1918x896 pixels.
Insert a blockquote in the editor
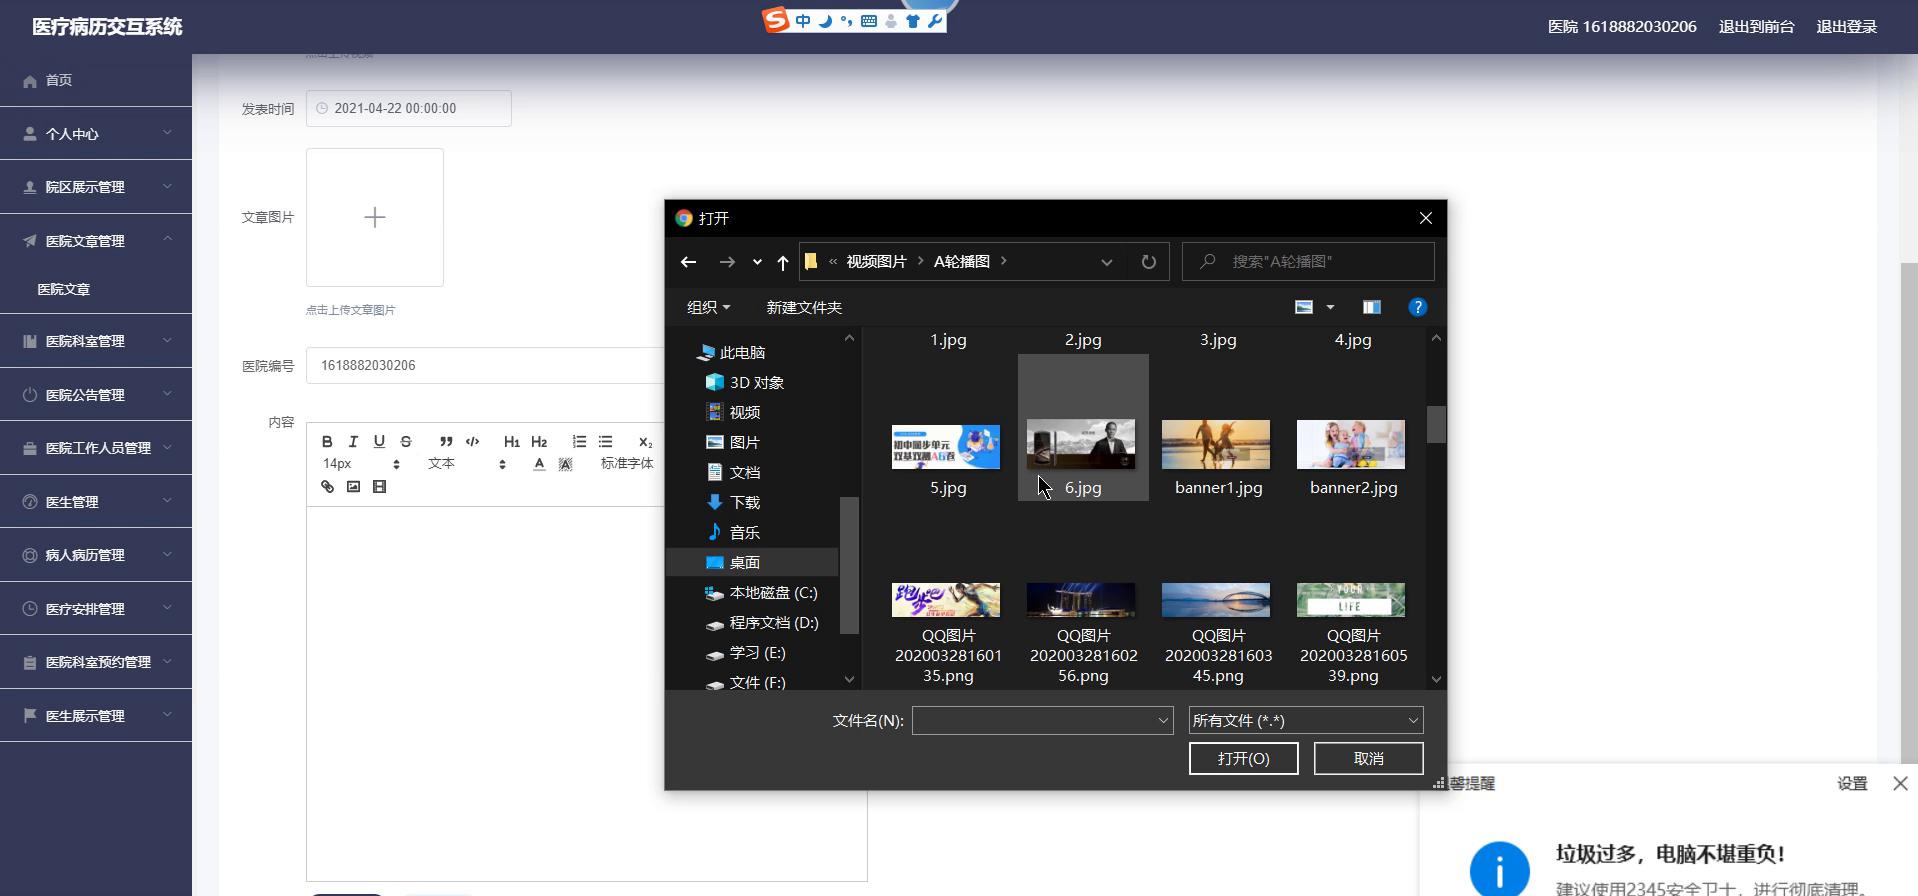pyautogui.click(x=446, y=441)
